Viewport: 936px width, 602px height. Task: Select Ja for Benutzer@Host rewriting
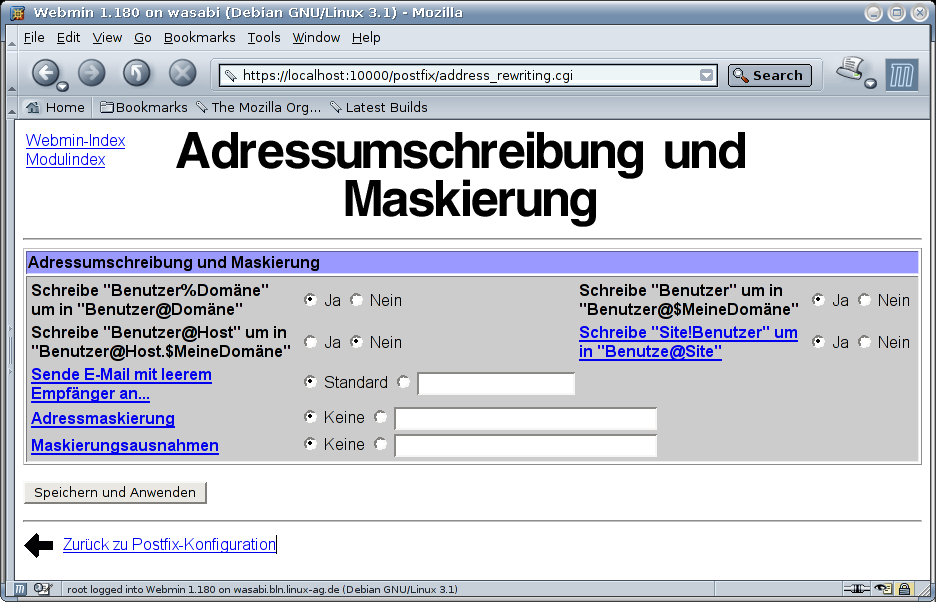(310, 342)
